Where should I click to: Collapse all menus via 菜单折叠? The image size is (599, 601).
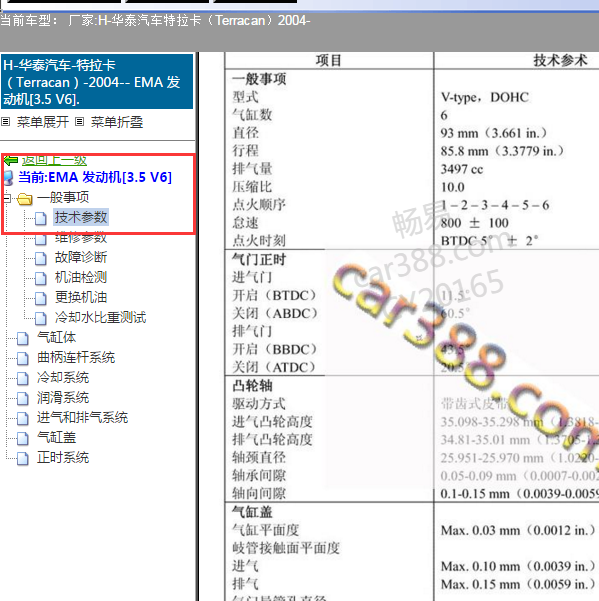pyautogui.click(x=117, y=122)
